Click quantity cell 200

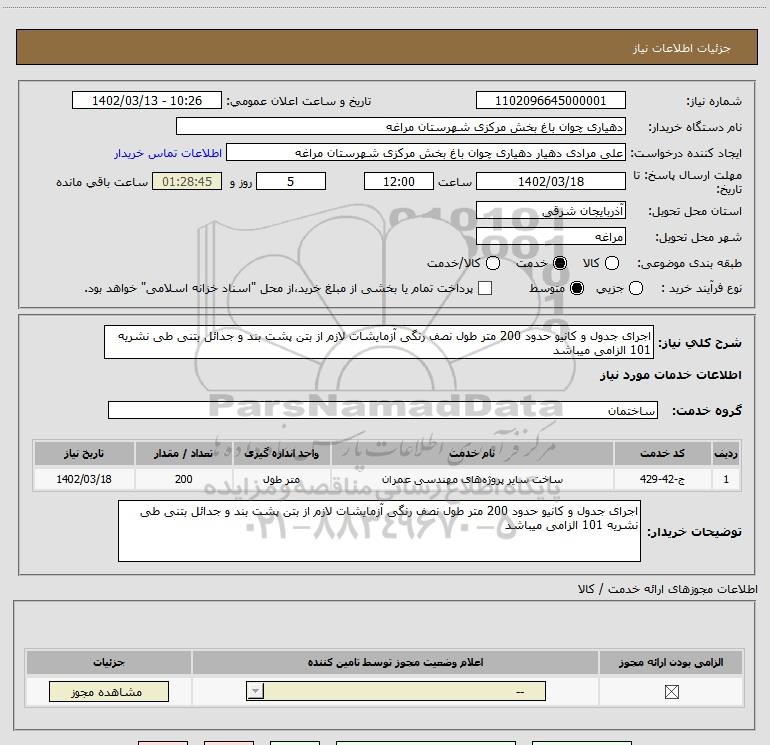(x=183, y=479)
